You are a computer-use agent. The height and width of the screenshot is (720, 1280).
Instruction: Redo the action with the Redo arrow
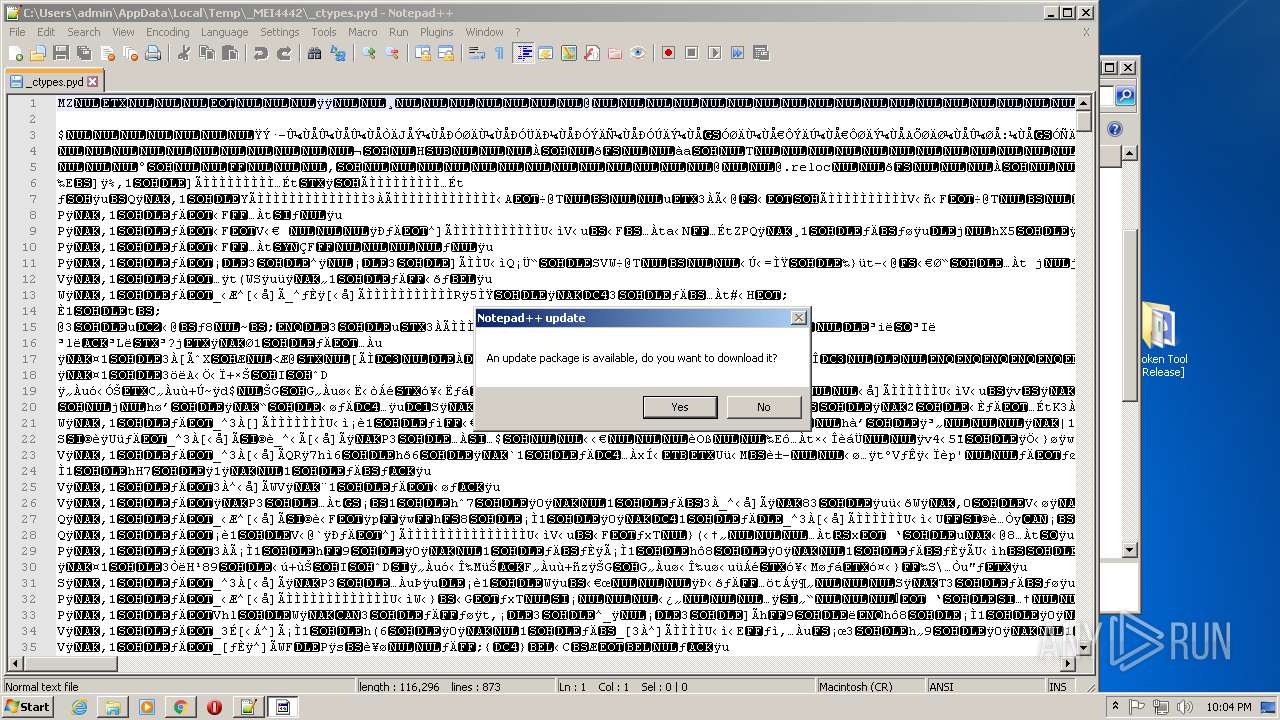click(x=284, y=53)
